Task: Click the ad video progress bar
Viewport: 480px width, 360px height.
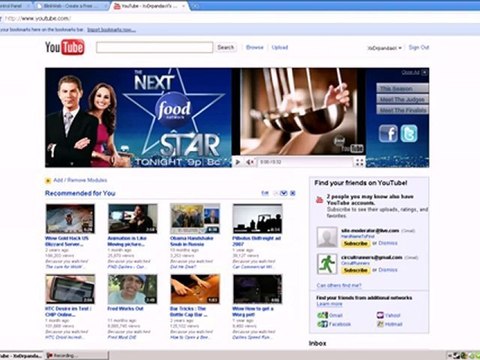Action: pos(305,162)
